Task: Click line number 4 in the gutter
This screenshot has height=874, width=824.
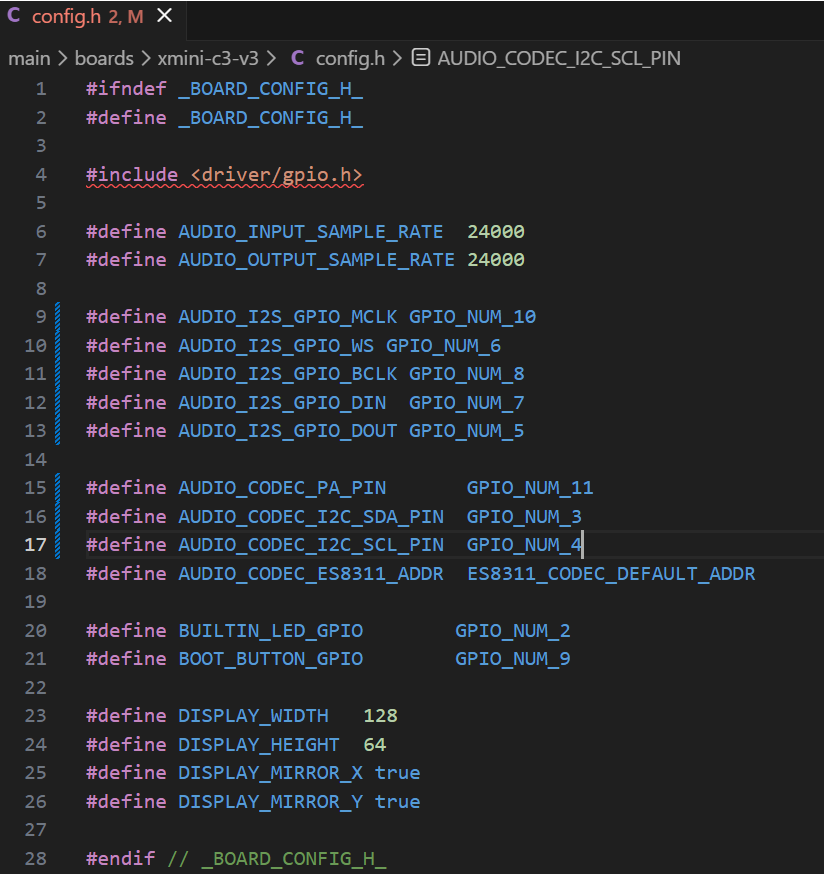Action: 40,175
